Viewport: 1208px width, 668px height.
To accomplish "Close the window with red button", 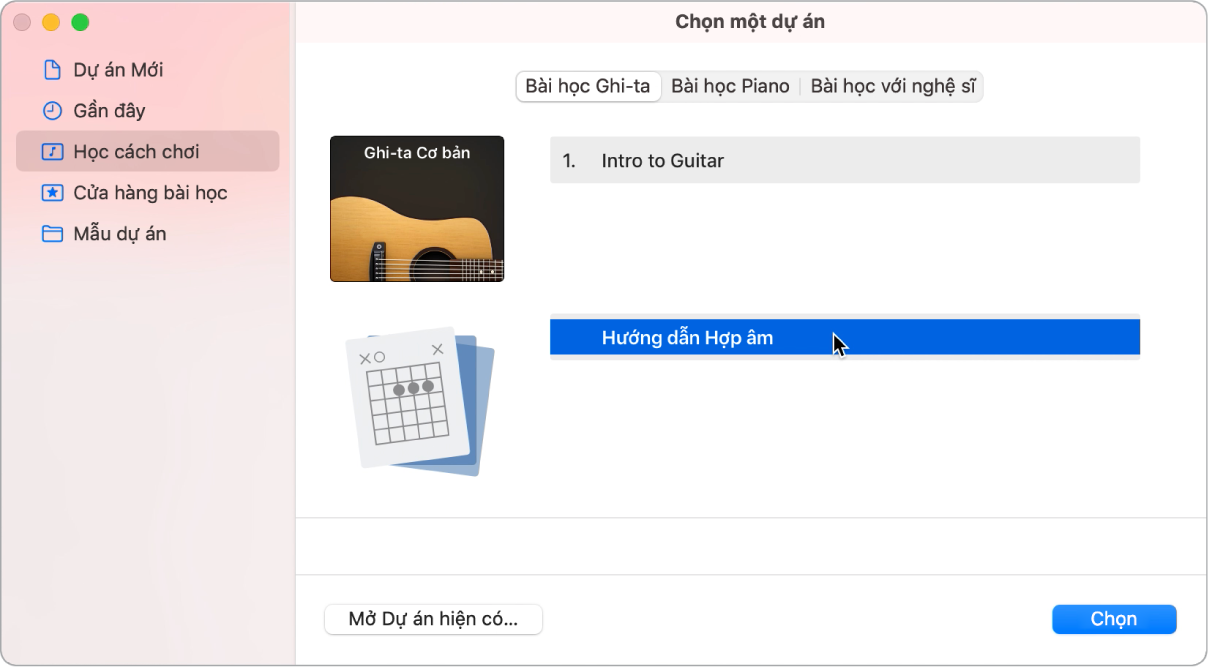I will (22, 22).
